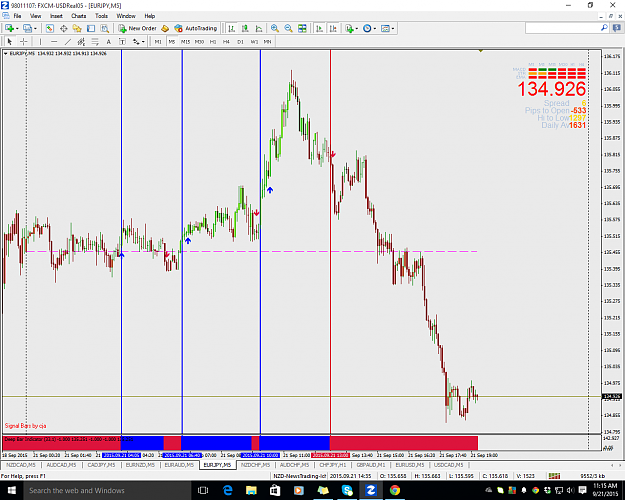The height and width of the screenshot is (500, 625).
Task: Open the Indicators list icon
Action: pos(349,28)
